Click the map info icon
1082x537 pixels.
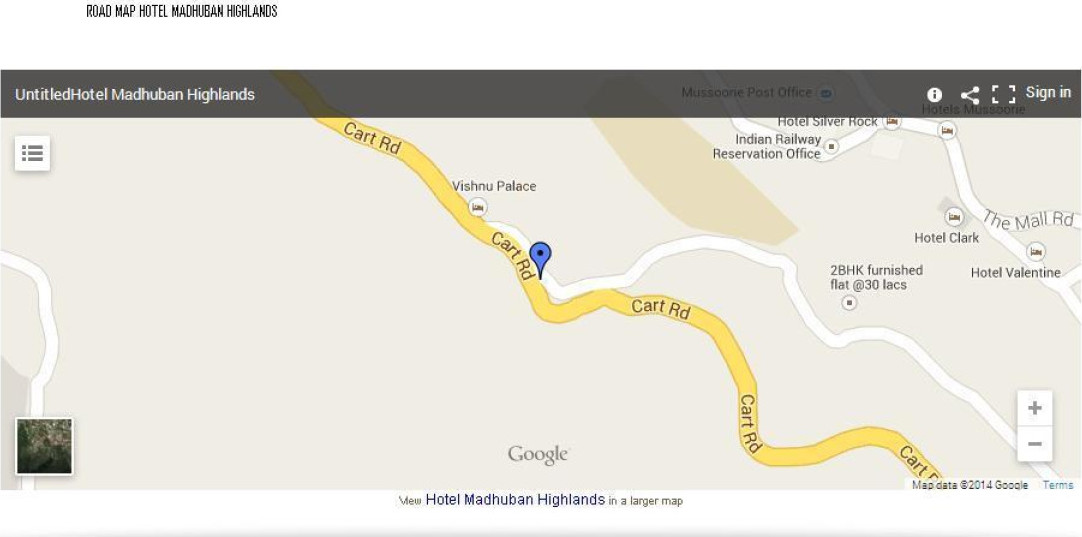tap(934, 95)
